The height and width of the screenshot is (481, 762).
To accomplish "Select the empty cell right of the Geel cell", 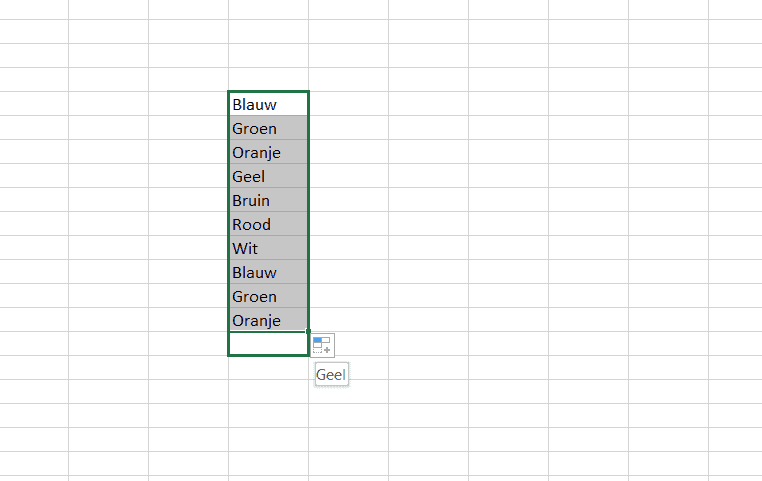I will click(x=348, y=176).
